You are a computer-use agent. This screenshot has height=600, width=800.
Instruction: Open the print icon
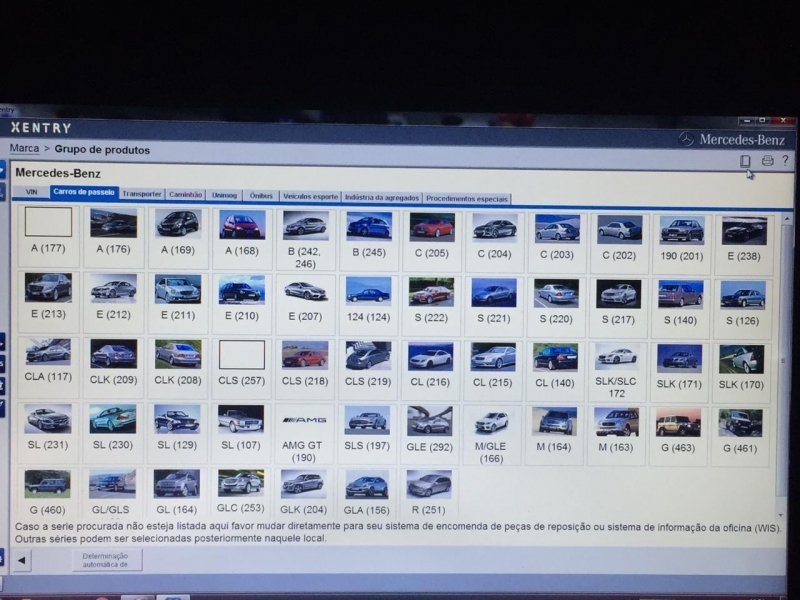point(767,161)
